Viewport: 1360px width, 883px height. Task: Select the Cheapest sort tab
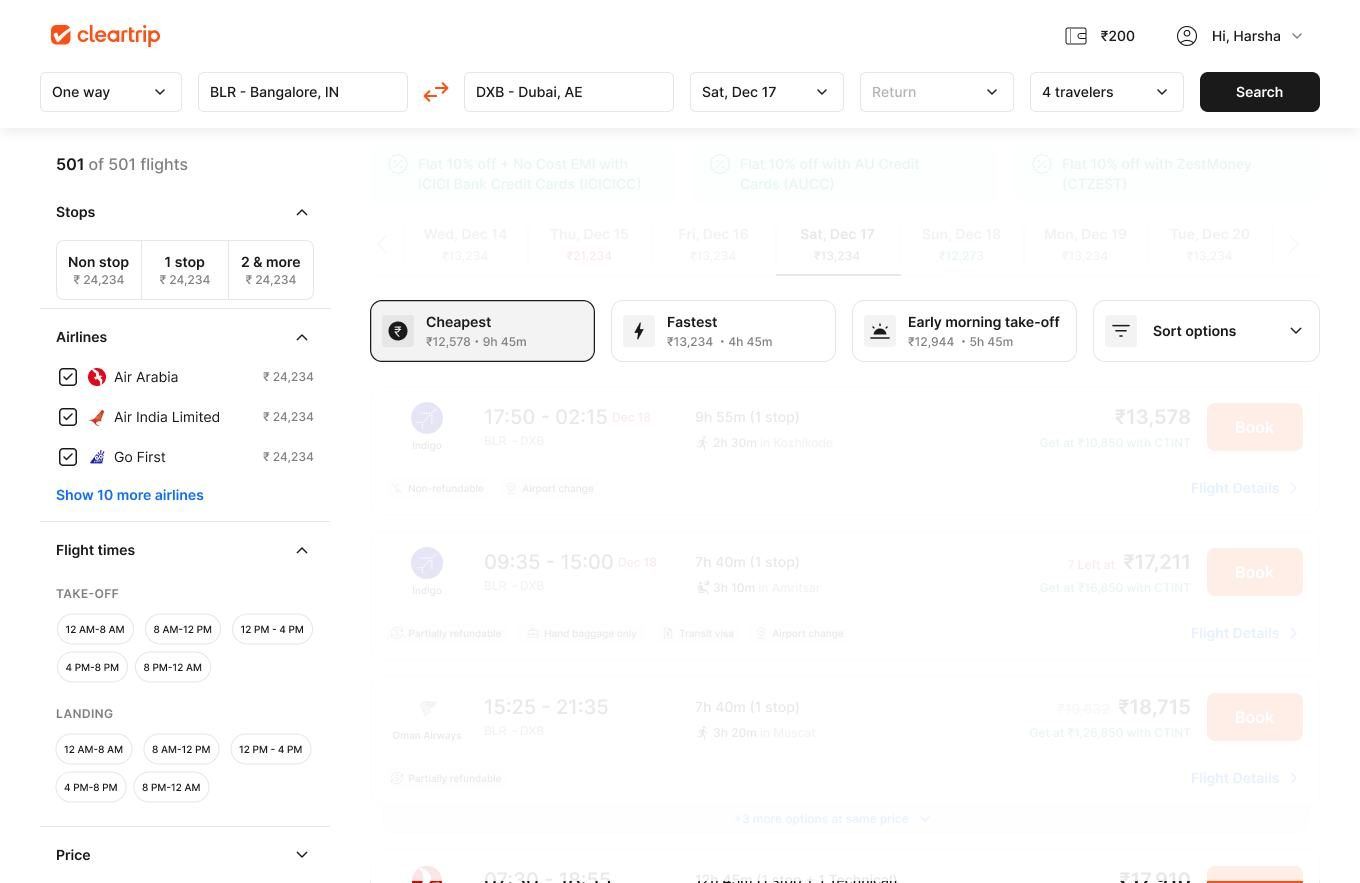(x=482, y=331)
